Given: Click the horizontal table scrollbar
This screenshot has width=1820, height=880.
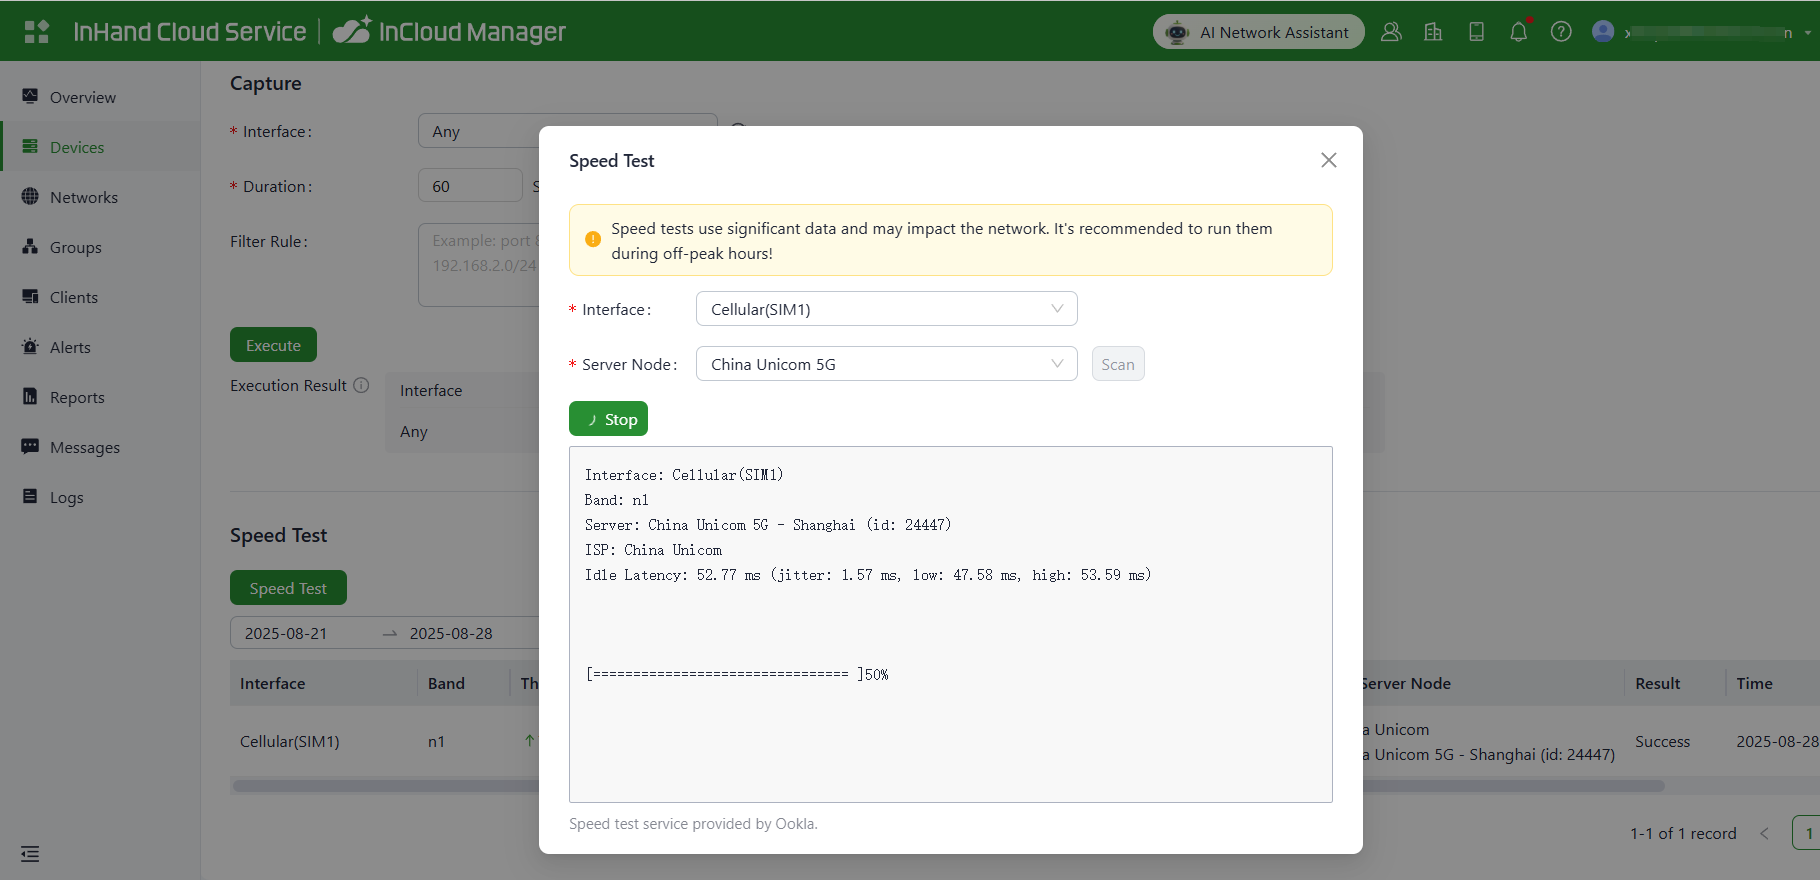Looking at the screenshot, I should click(385, 786).
